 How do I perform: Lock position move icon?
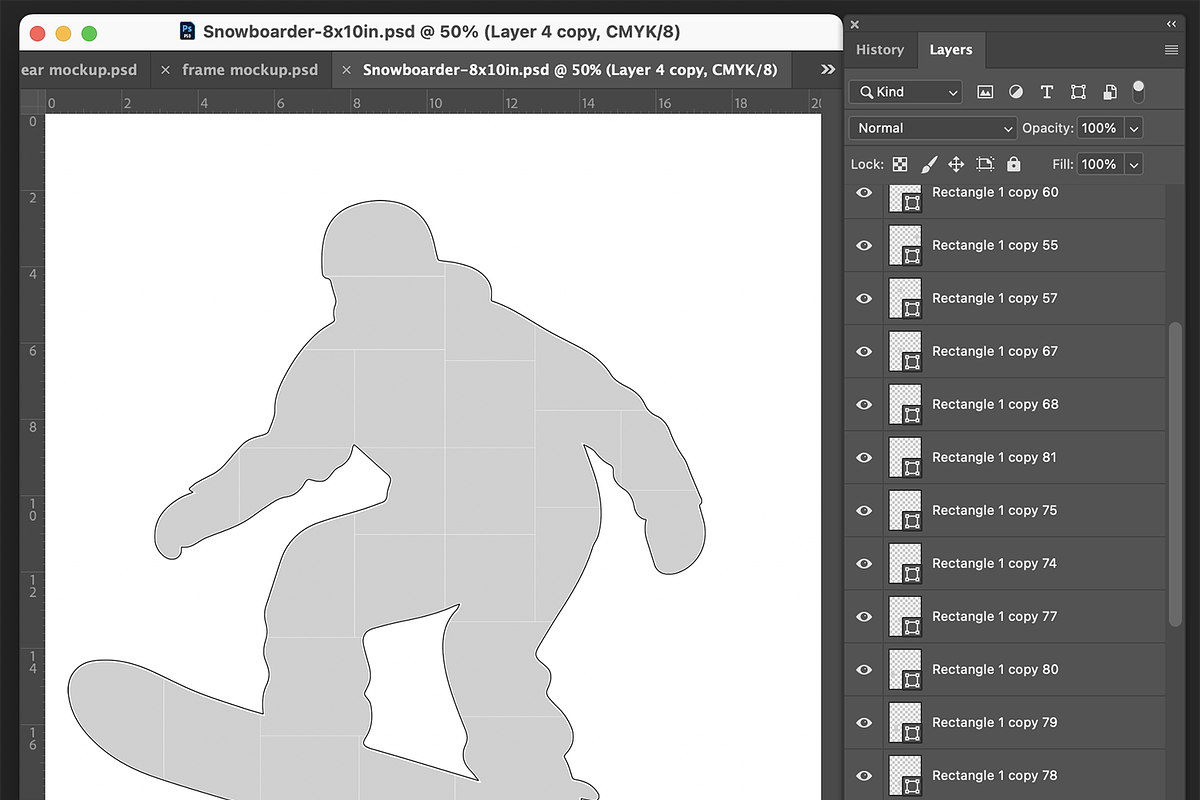tap(956, 164)
